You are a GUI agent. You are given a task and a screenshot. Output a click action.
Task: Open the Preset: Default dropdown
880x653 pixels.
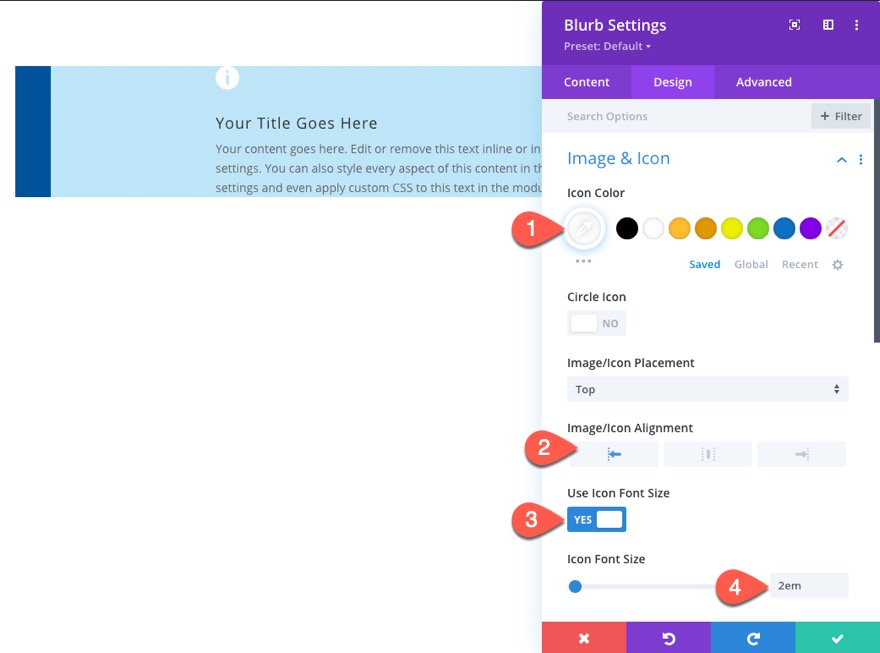pyautogui.click(x=607, y=46)
